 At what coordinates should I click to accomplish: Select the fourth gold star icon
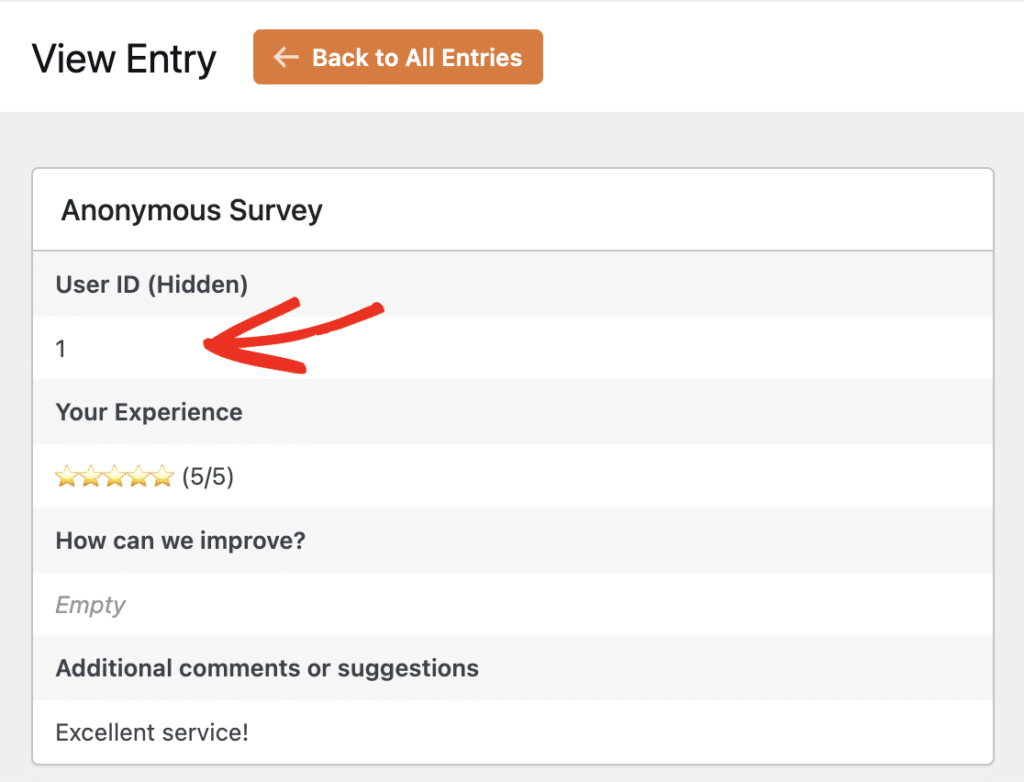click(137, 475)
